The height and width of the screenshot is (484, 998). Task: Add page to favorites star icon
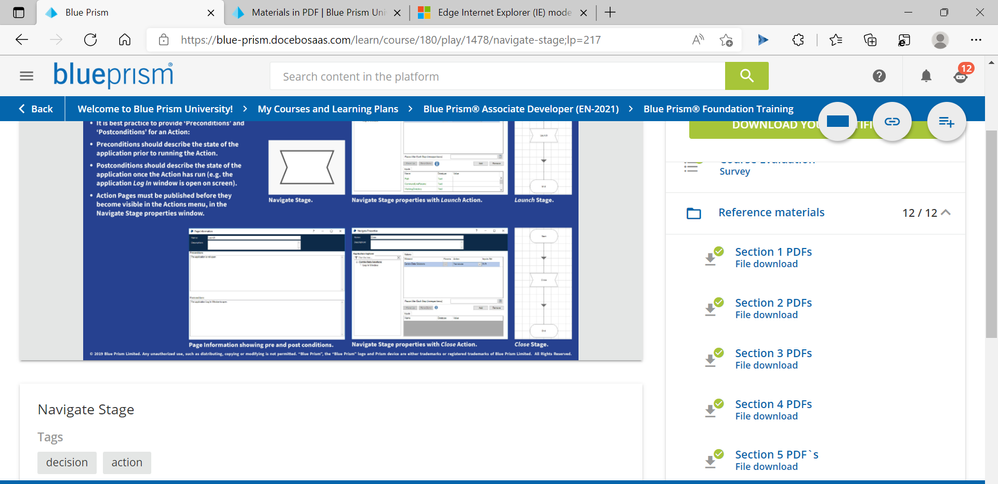[726, 40]
